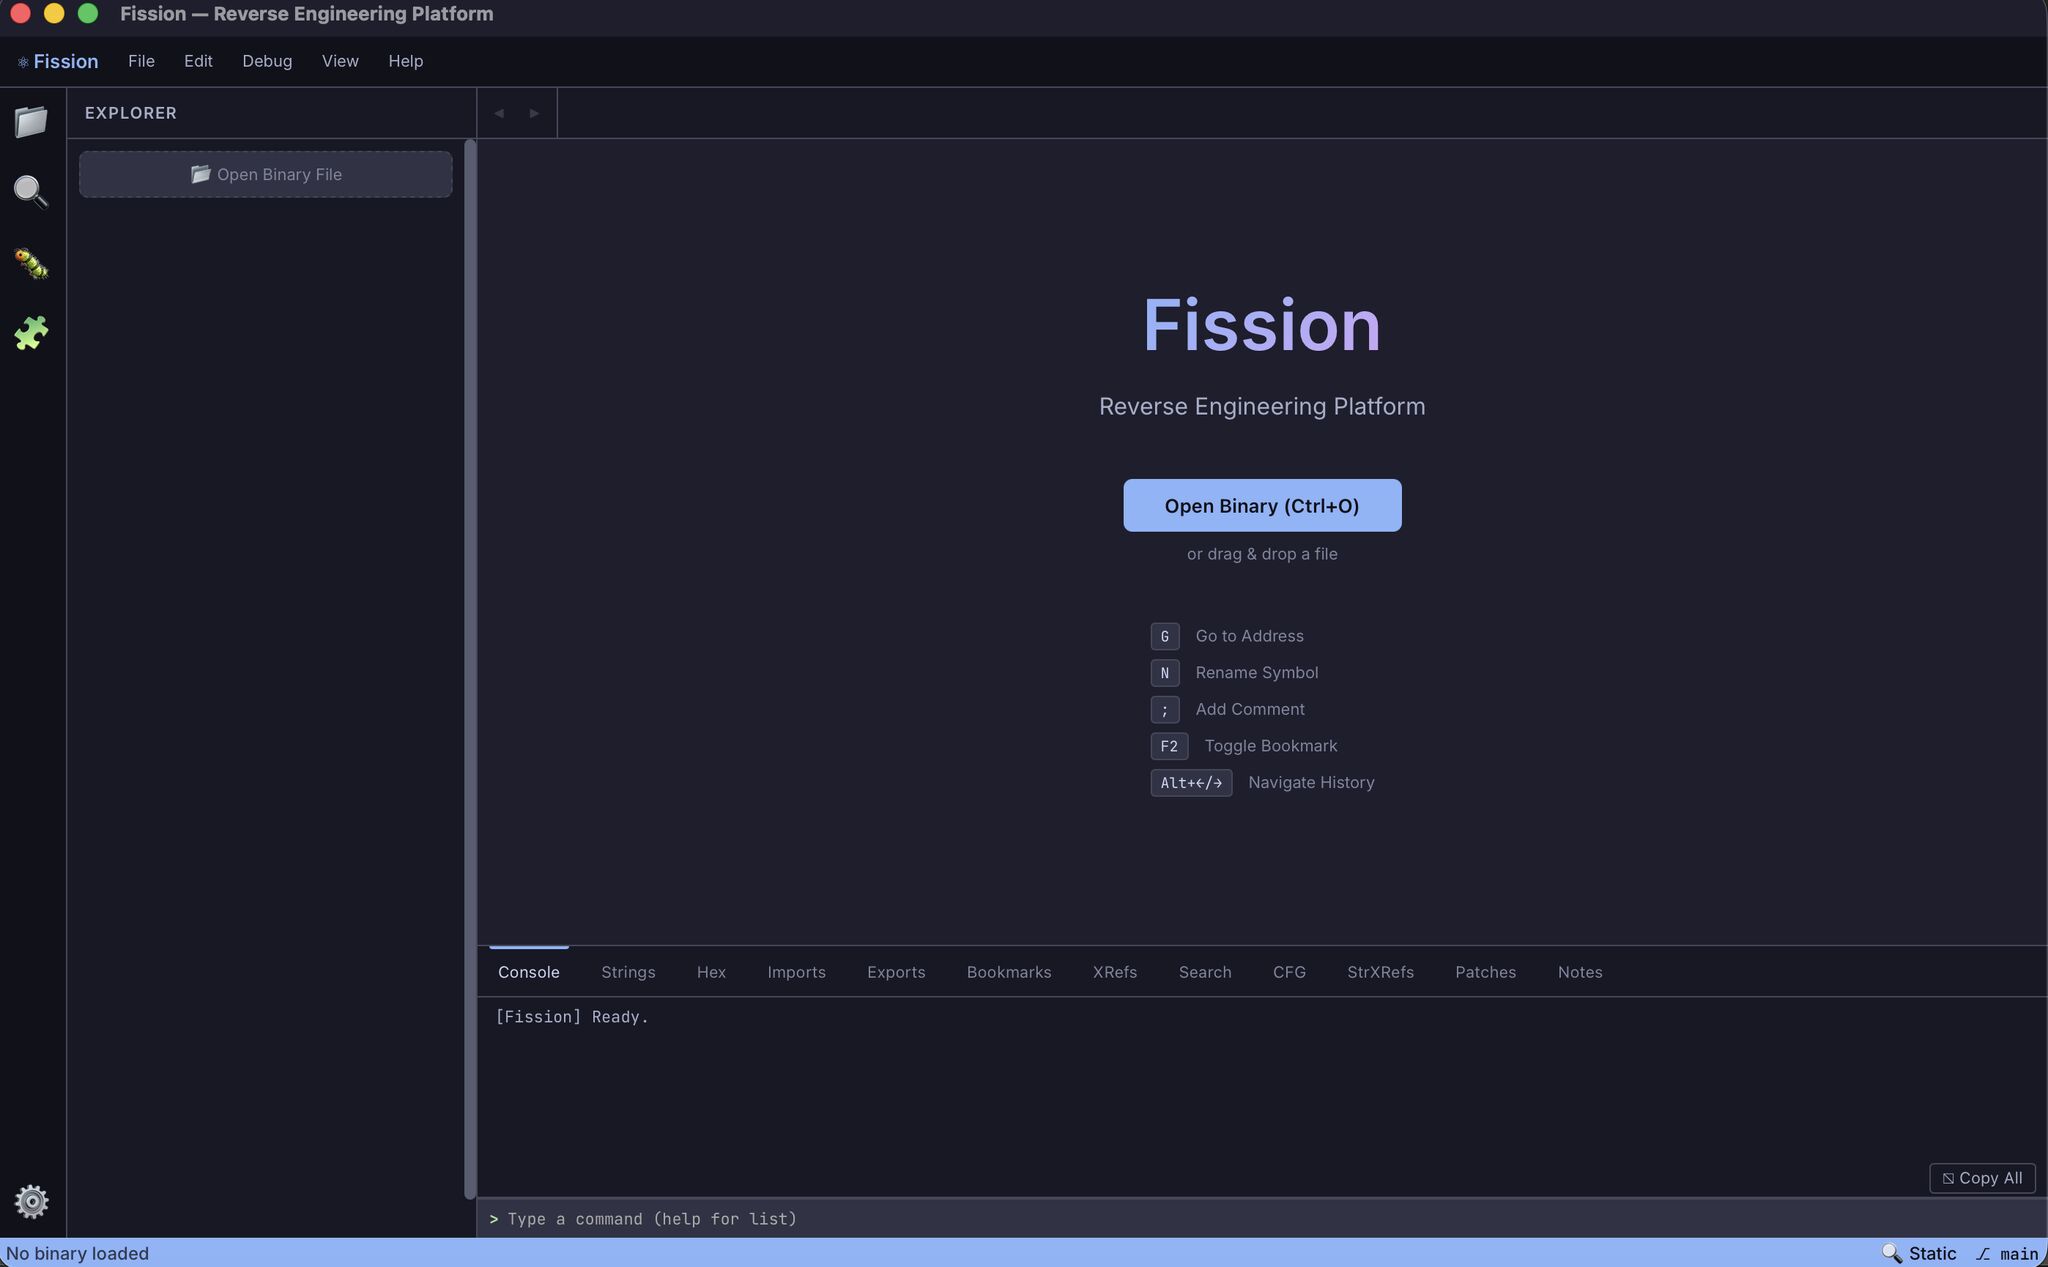Viewport: 2048px width, 1267px height.
Task: Open Settings via the gear icon
Action: click(x=33, y=1201)
